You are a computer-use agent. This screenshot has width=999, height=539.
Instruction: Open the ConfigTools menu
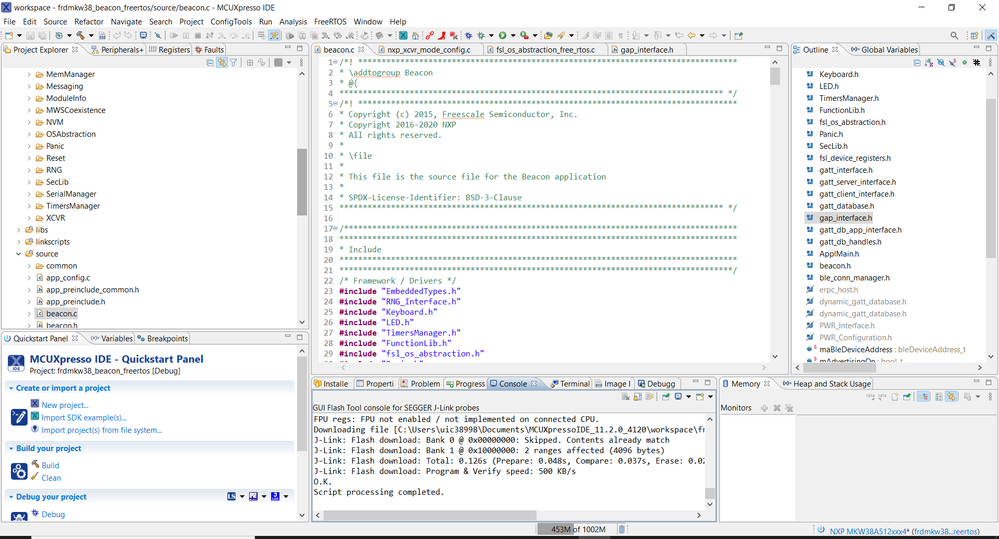point(231,22)
